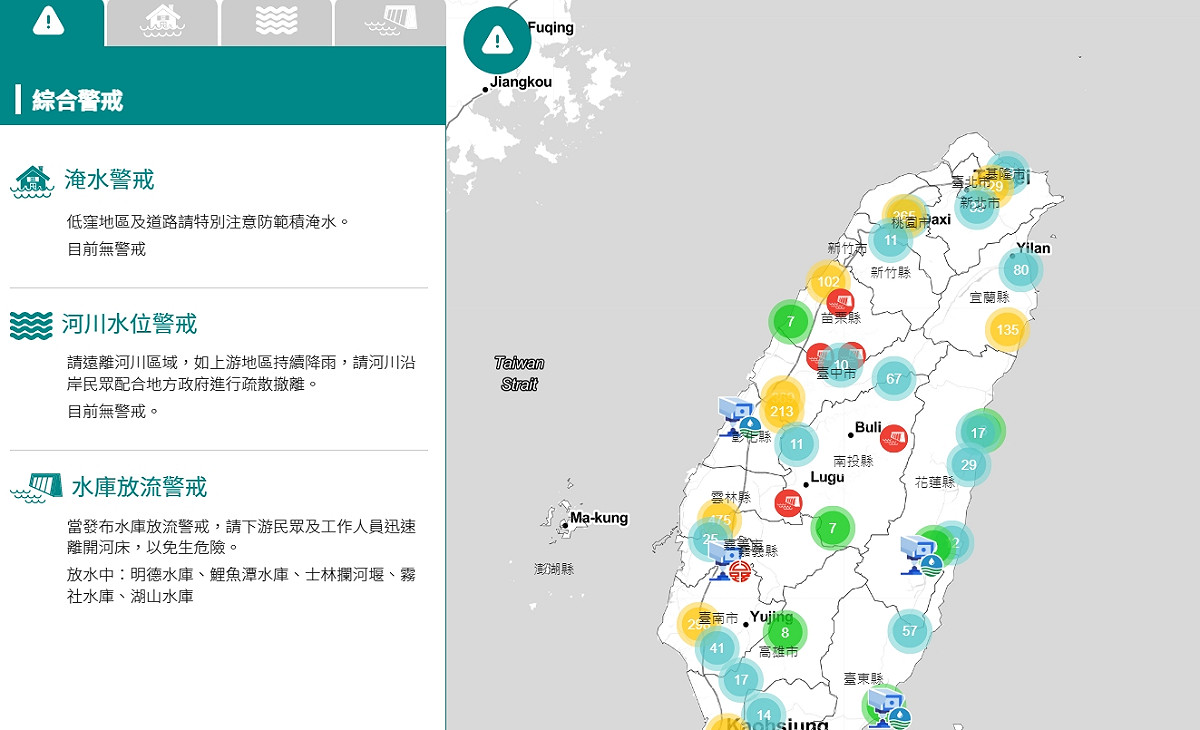Click the red reservoir marker below Lugu
Image resolution: width=1200 pixels, height=730 pixels.
point(789,503)
